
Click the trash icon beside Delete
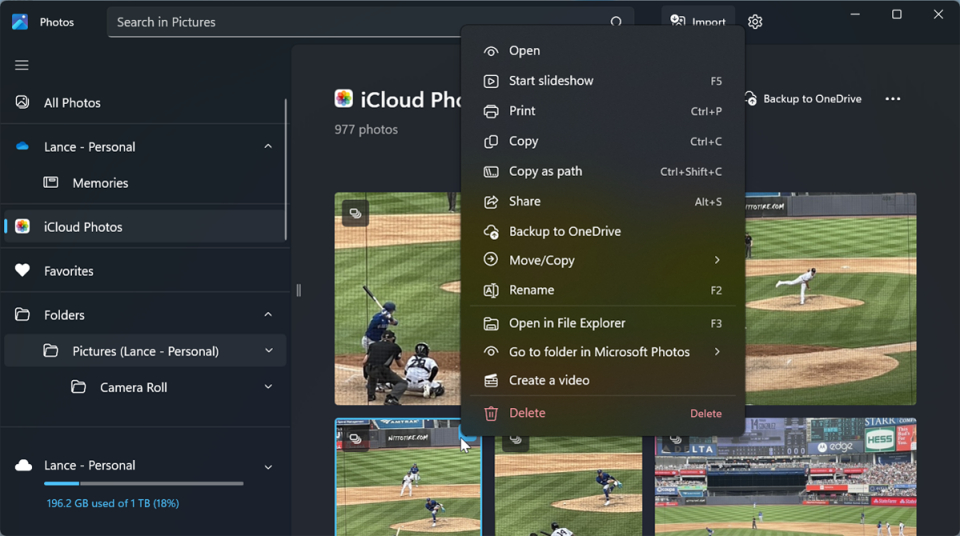tap(491, 413)
